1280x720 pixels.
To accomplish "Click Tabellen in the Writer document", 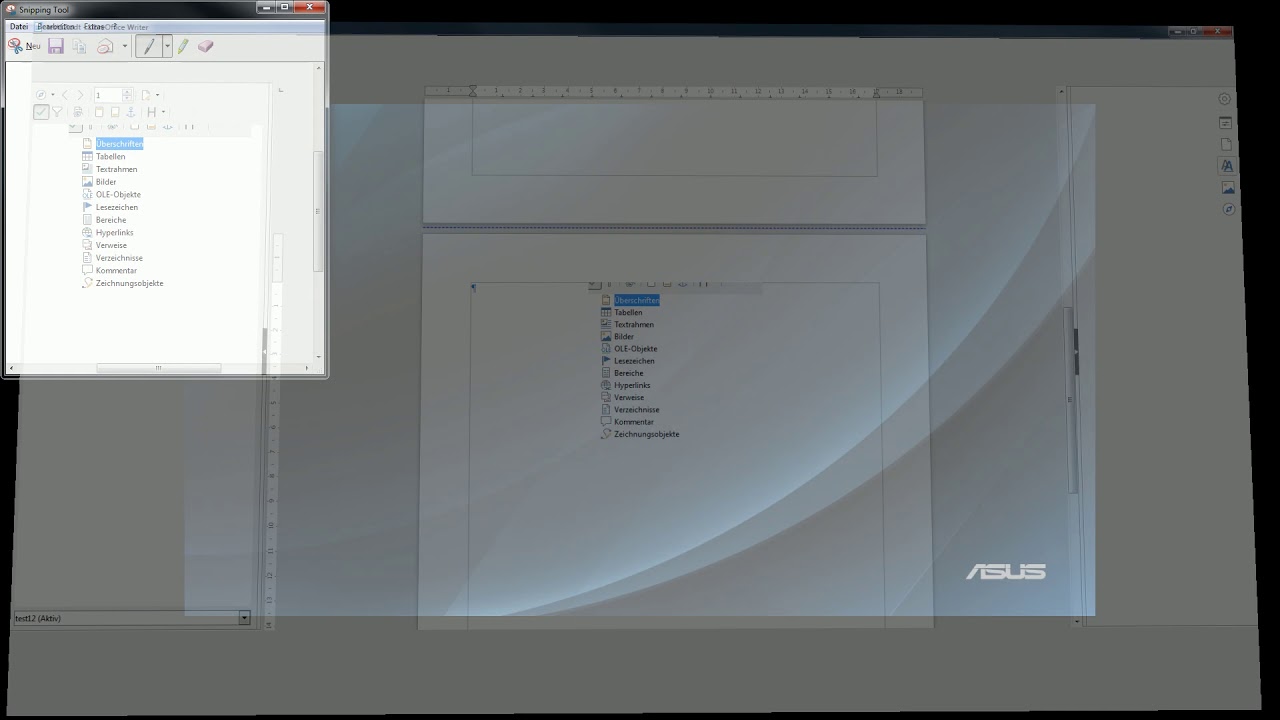I will click(x=628, y=313).
